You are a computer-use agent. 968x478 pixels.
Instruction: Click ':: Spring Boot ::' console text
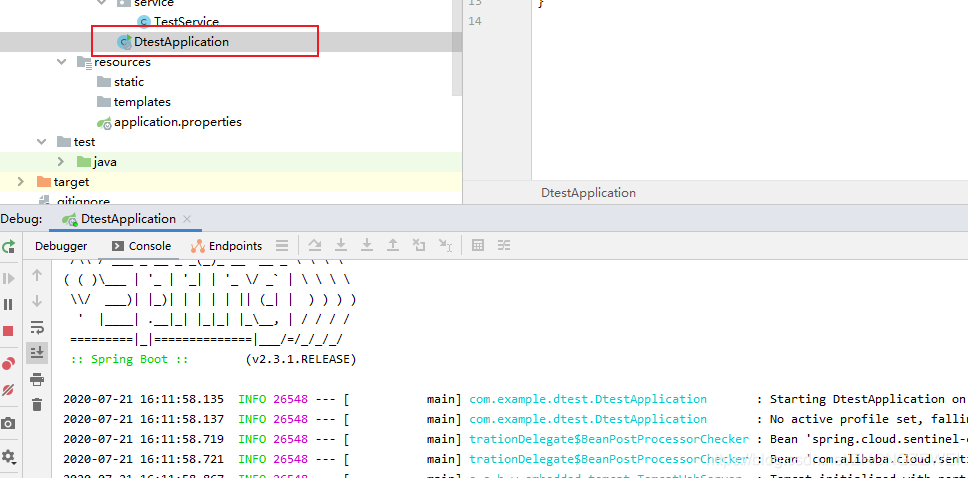pos(129,359)
